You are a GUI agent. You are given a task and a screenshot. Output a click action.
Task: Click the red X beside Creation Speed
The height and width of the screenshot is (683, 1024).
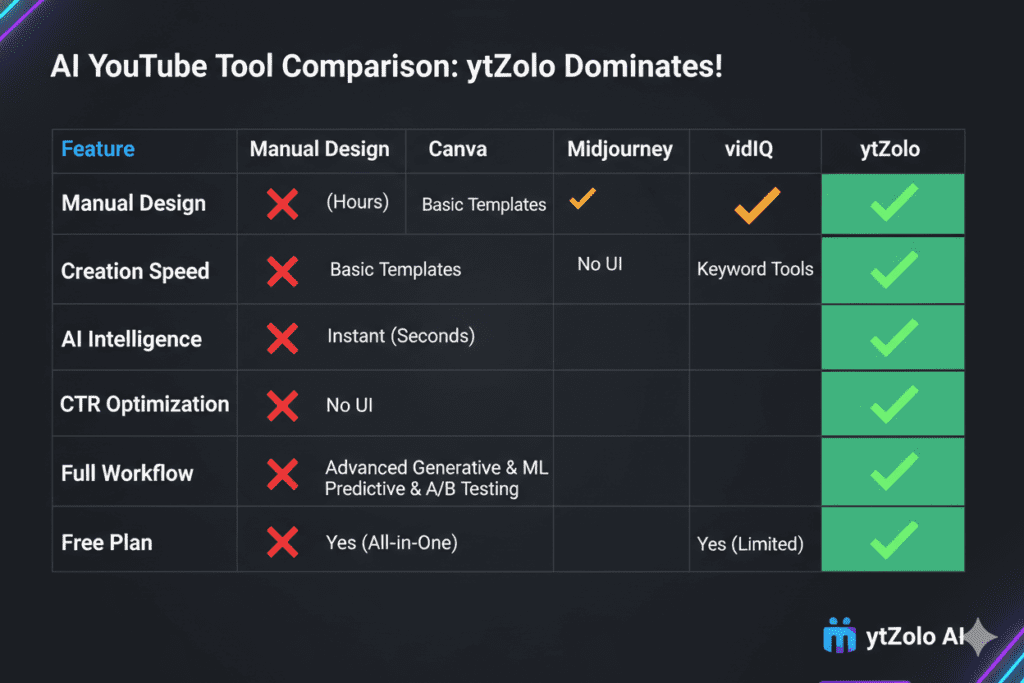click(x=283, y=271)
